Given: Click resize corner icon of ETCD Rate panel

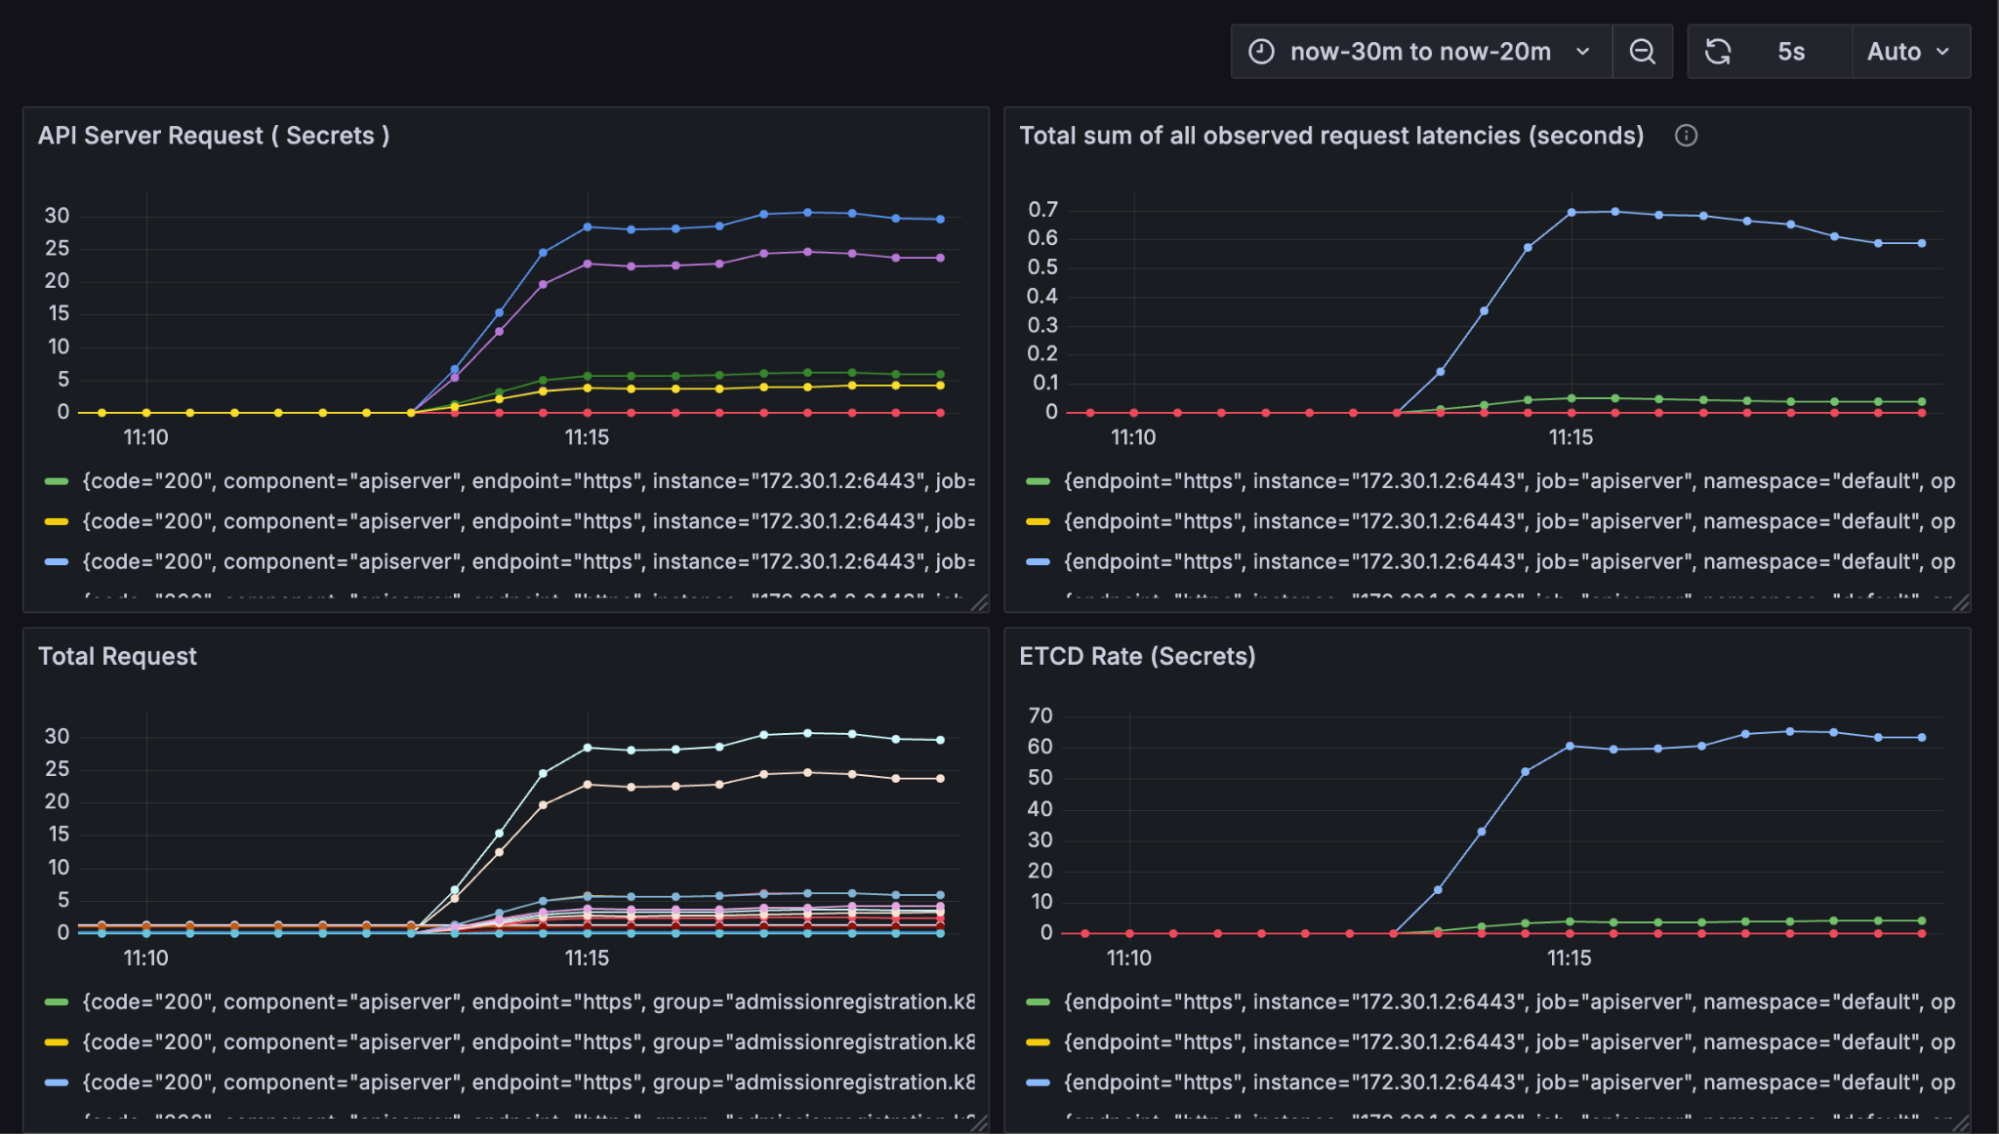Looking at the screenshot, I should click(x=1960, y=1123).
